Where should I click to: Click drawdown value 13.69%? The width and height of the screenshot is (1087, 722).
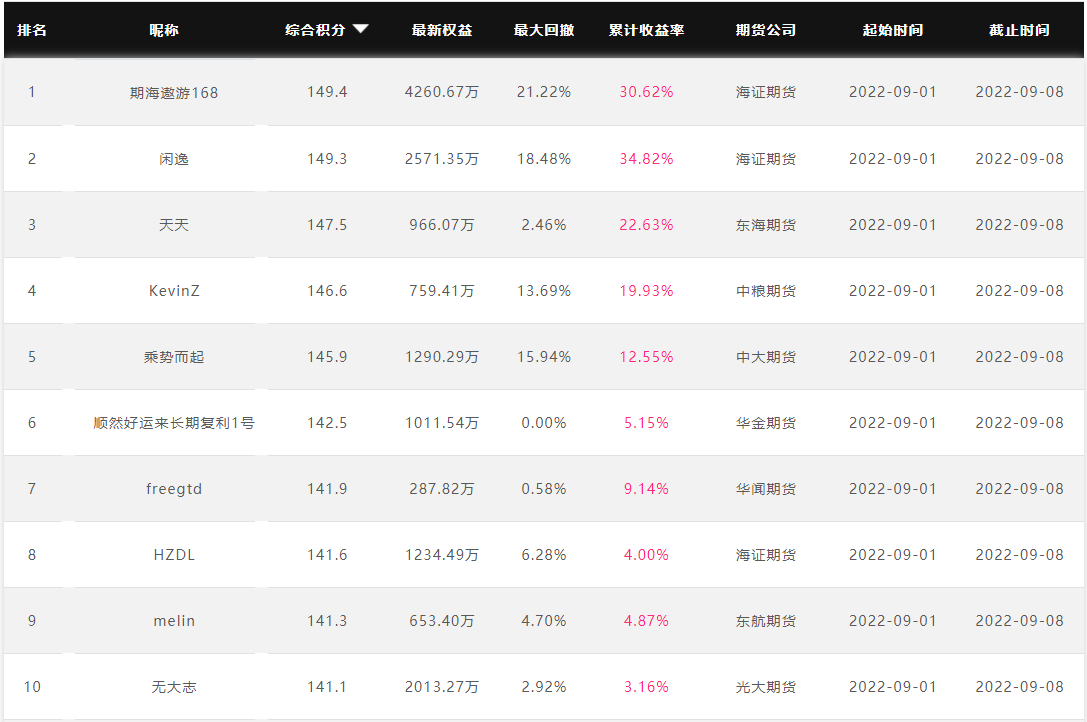click(x=544, y=291)
